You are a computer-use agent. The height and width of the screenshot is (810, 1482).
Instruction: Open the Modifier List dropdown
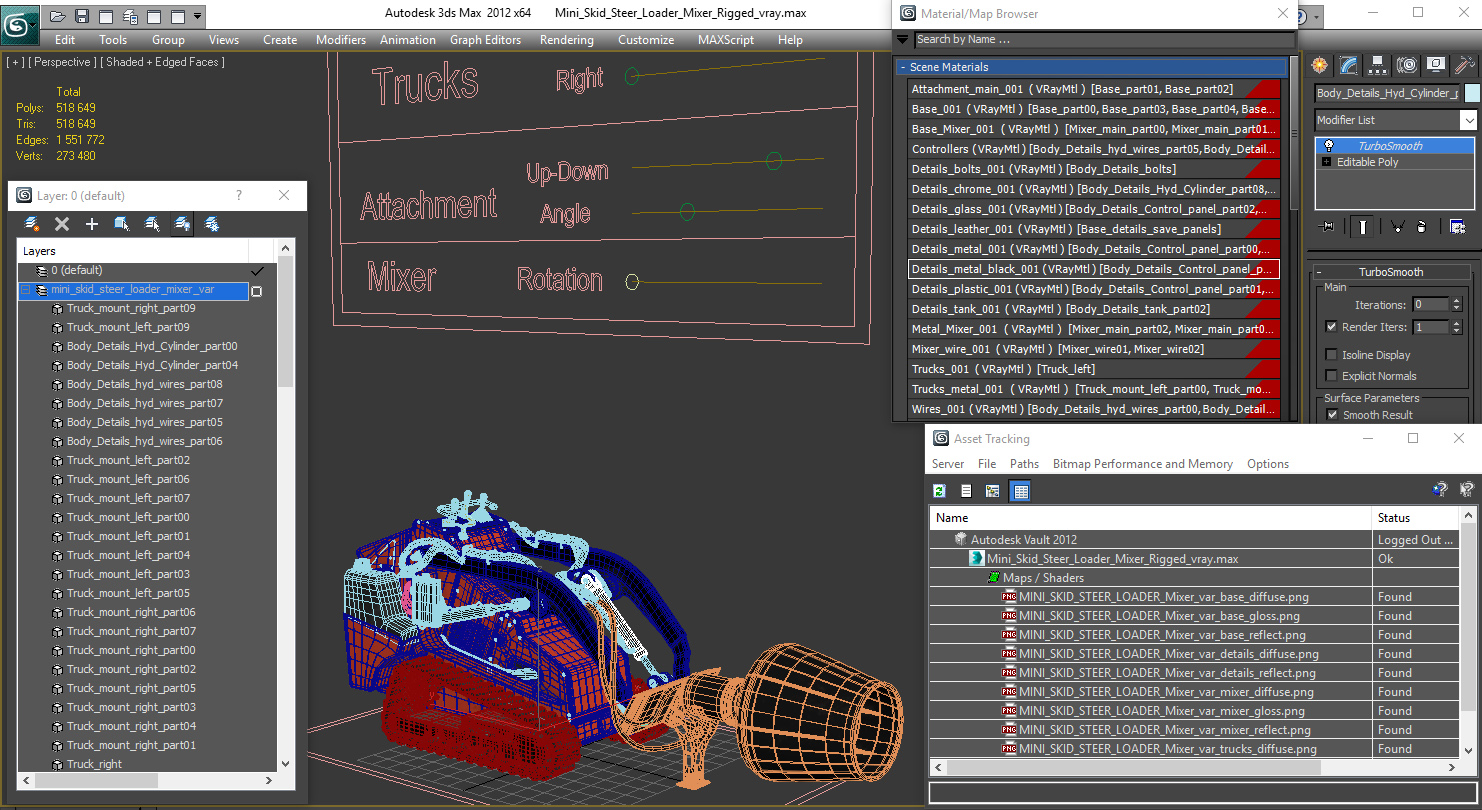tap(1468, 120)
